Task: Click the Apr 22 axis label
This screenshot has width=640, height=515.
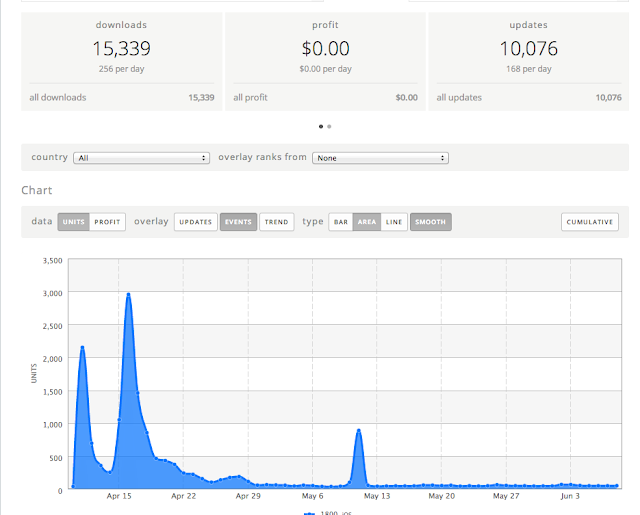Action: [183, 496]
